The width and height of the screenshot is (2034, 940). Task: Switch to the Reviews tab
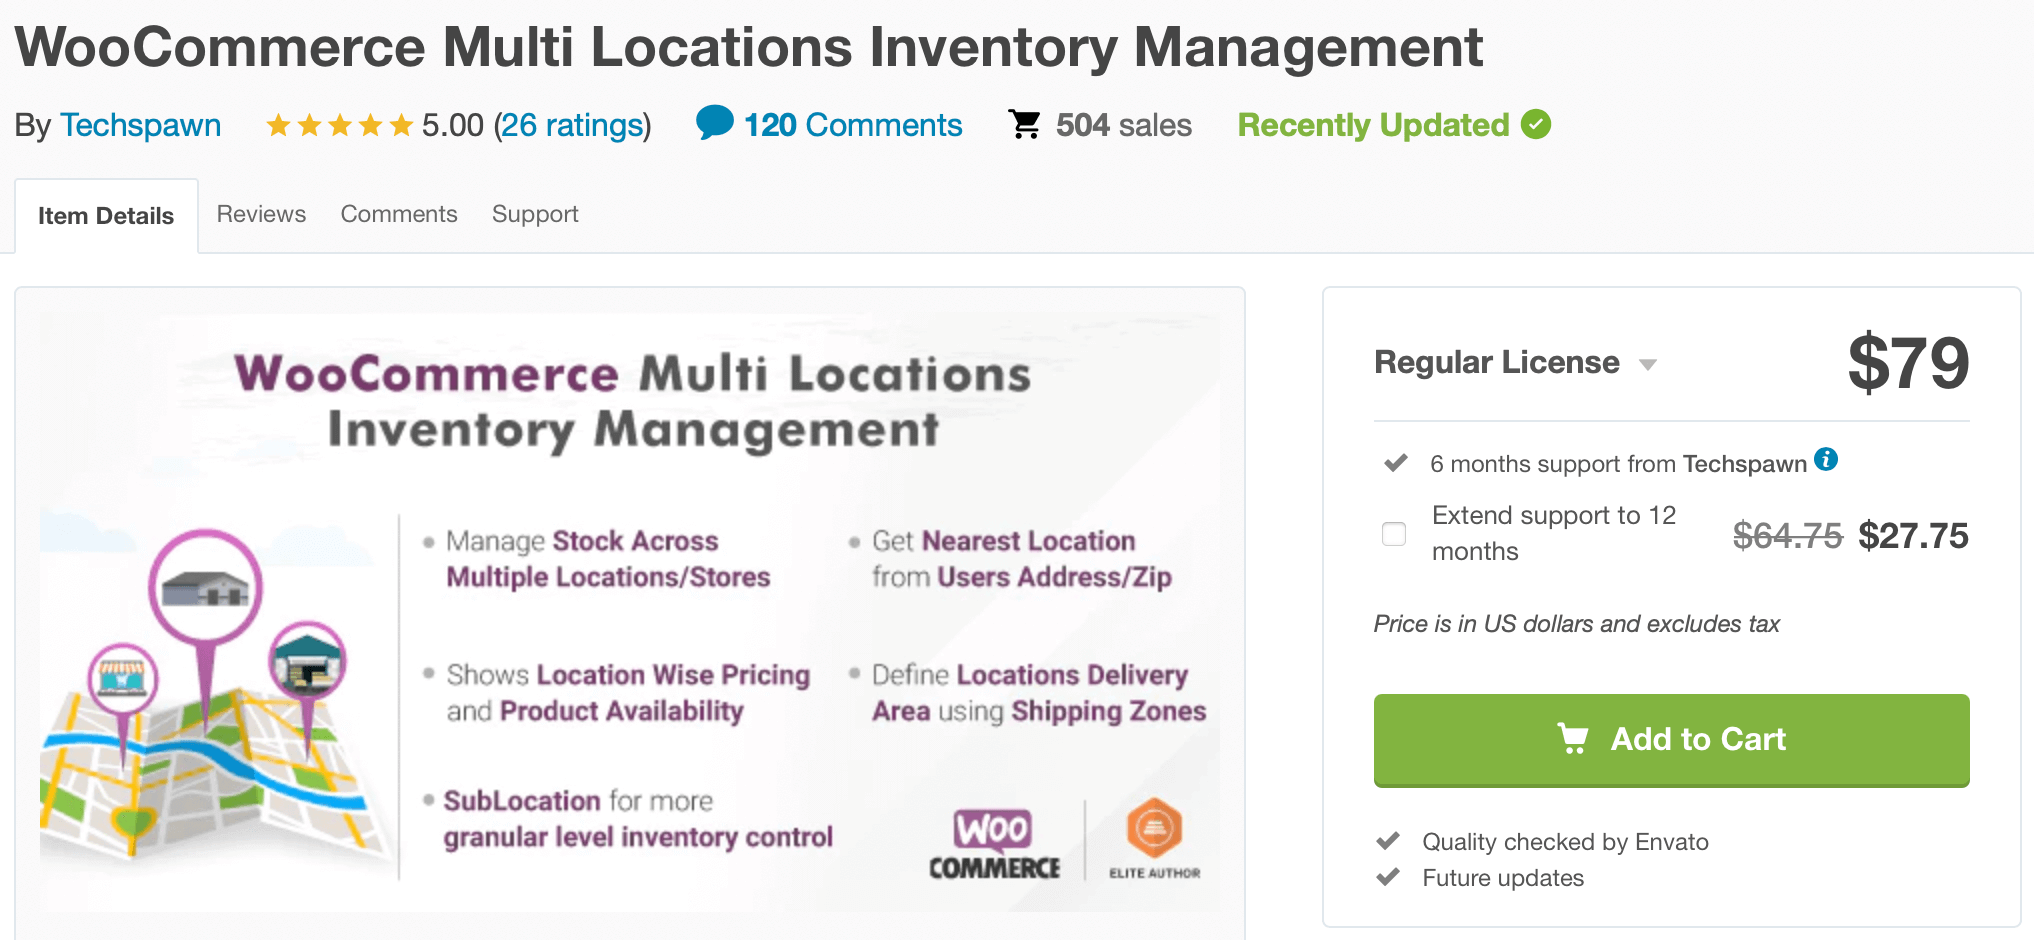coord(260,213)
